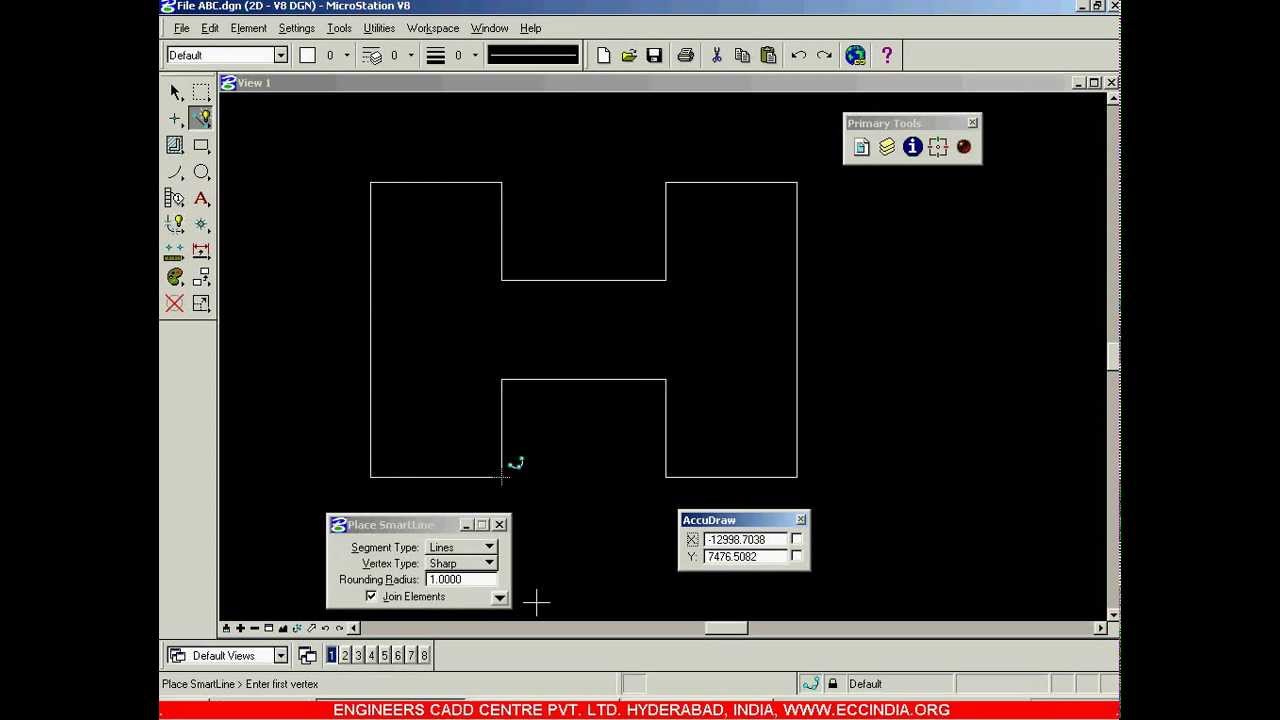This screenshot has height=720, width=1280.
Task: Open the Help menu
Action: point(530,28)
